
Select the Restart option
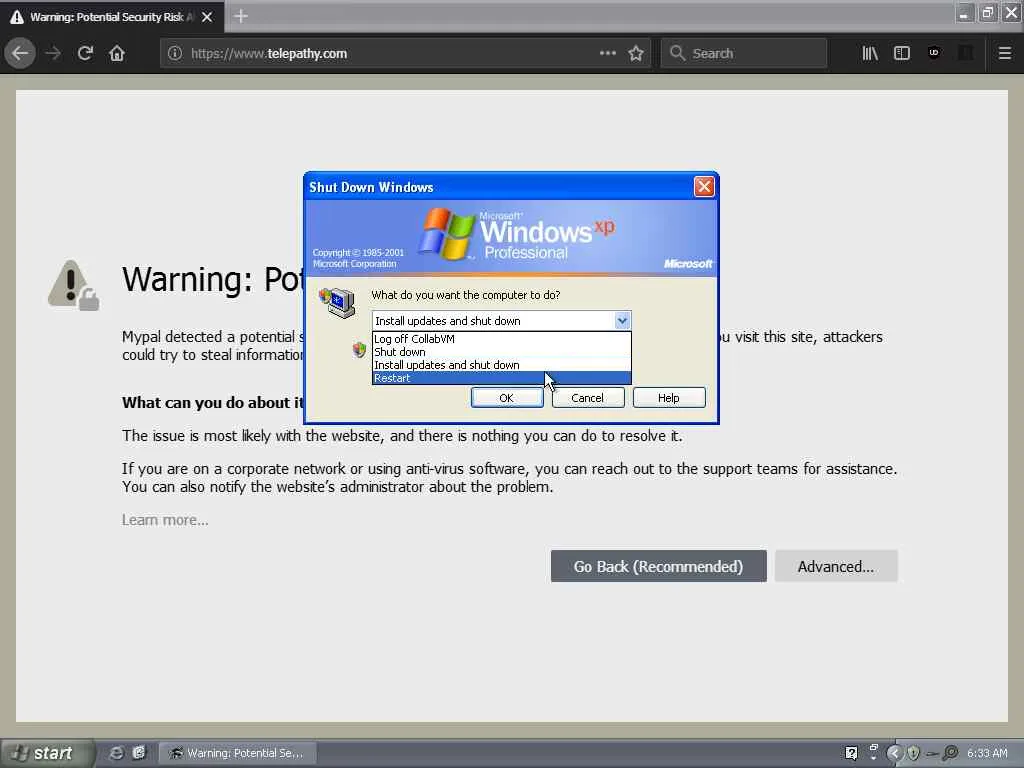tap(502, 378)
